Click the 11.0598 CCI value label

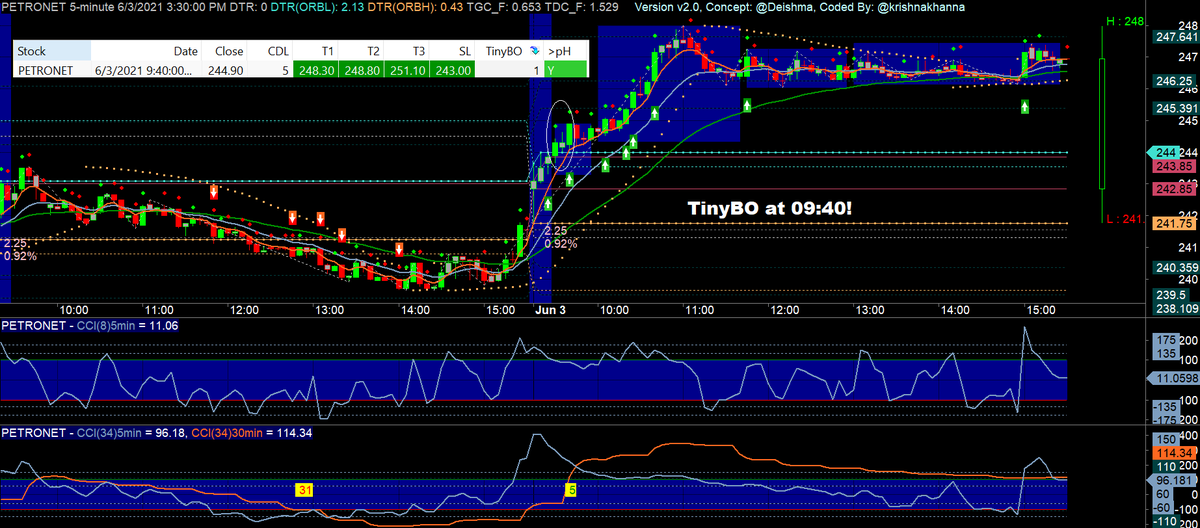point(1175,379)
